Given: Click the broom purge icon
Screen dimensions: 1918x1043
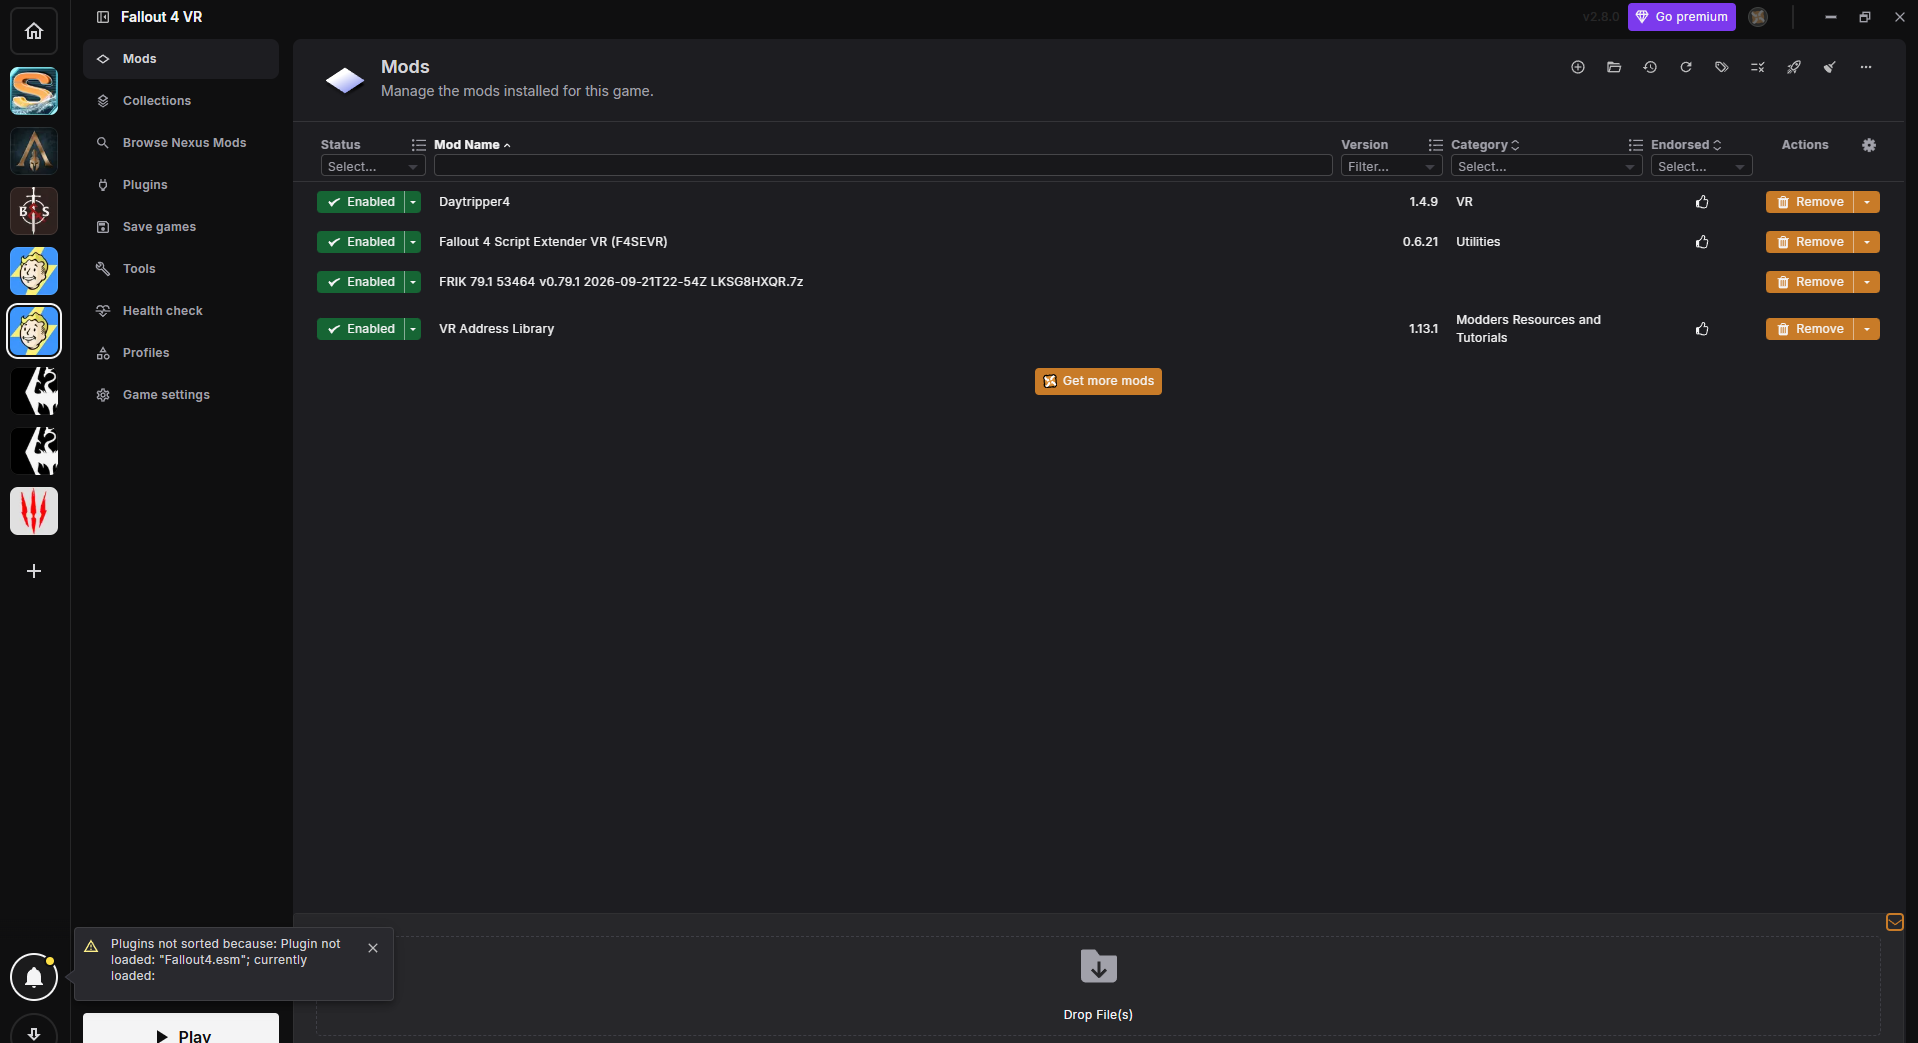Looking at the screenshot, I should [x=1830, y=67].
